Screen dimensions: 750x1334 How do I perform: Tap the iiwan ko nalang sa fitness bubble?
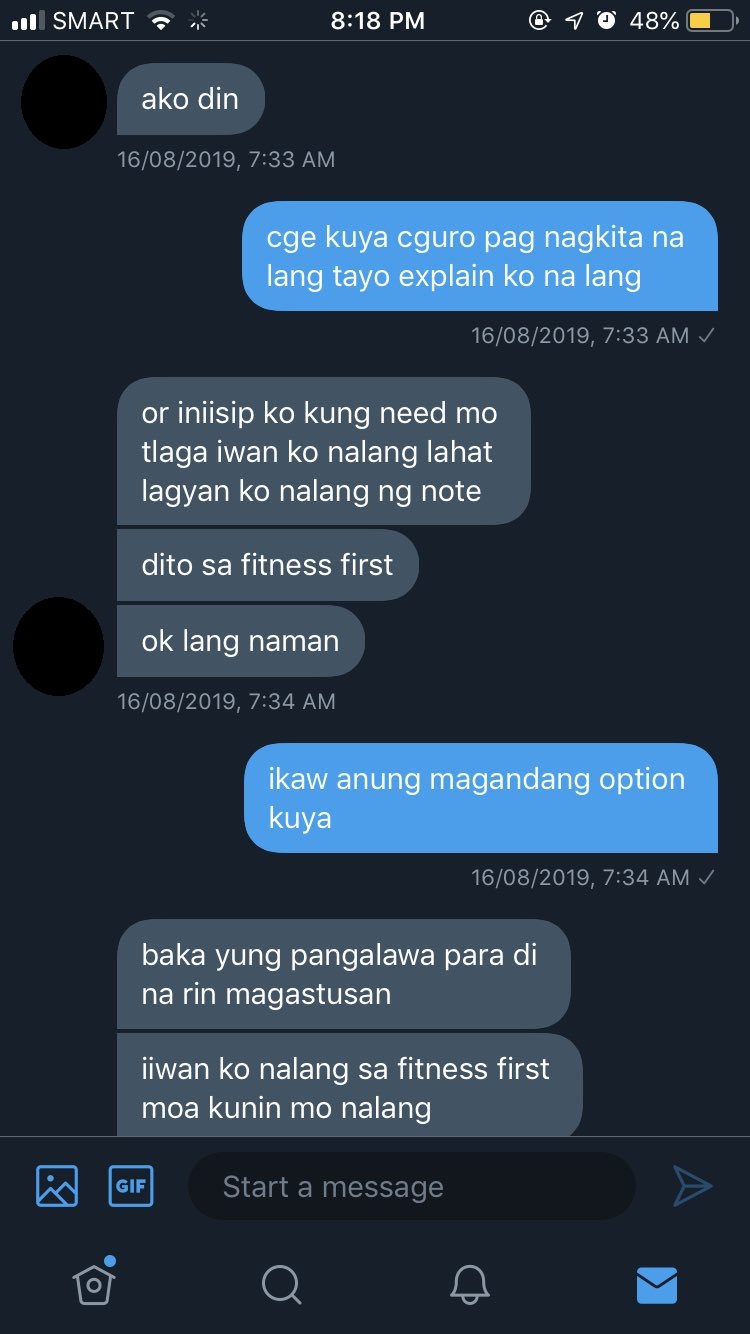click(x=350, y=1086)
